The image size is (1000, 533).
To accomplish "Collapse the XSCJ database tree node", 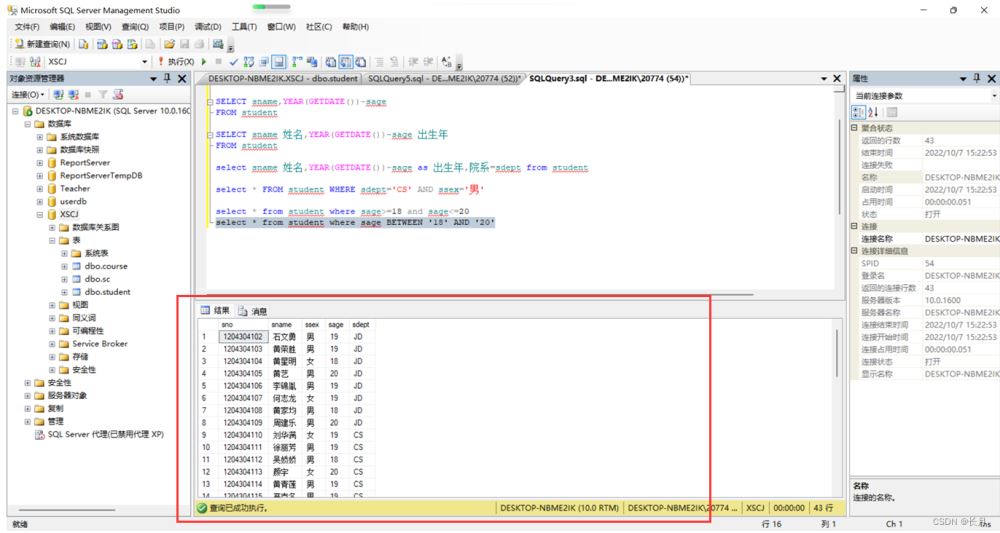I will coord(40,214).
